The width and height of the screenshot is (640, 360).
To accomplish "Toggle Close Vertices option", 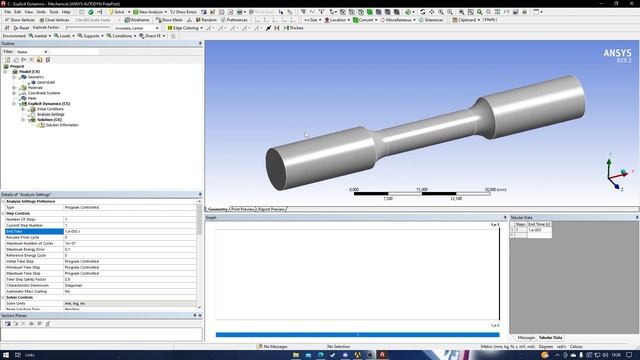I will pyautogui.click(x=54, y=20).
